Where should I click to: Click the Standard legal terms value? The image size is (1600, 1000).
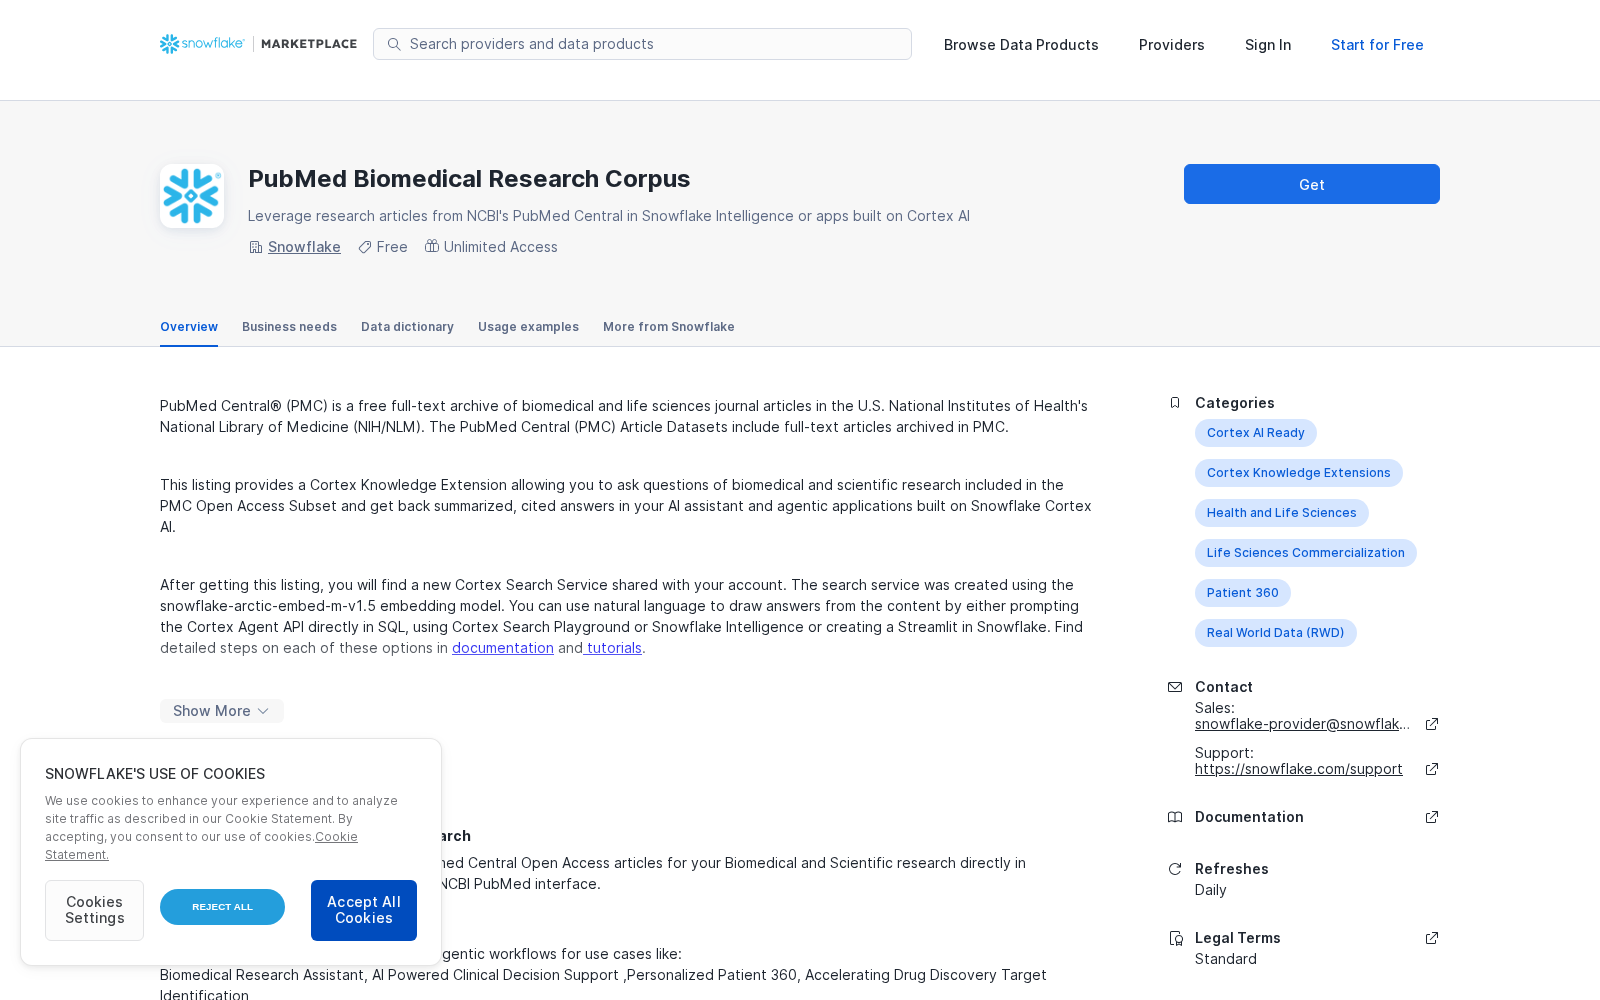[1226, 959]
